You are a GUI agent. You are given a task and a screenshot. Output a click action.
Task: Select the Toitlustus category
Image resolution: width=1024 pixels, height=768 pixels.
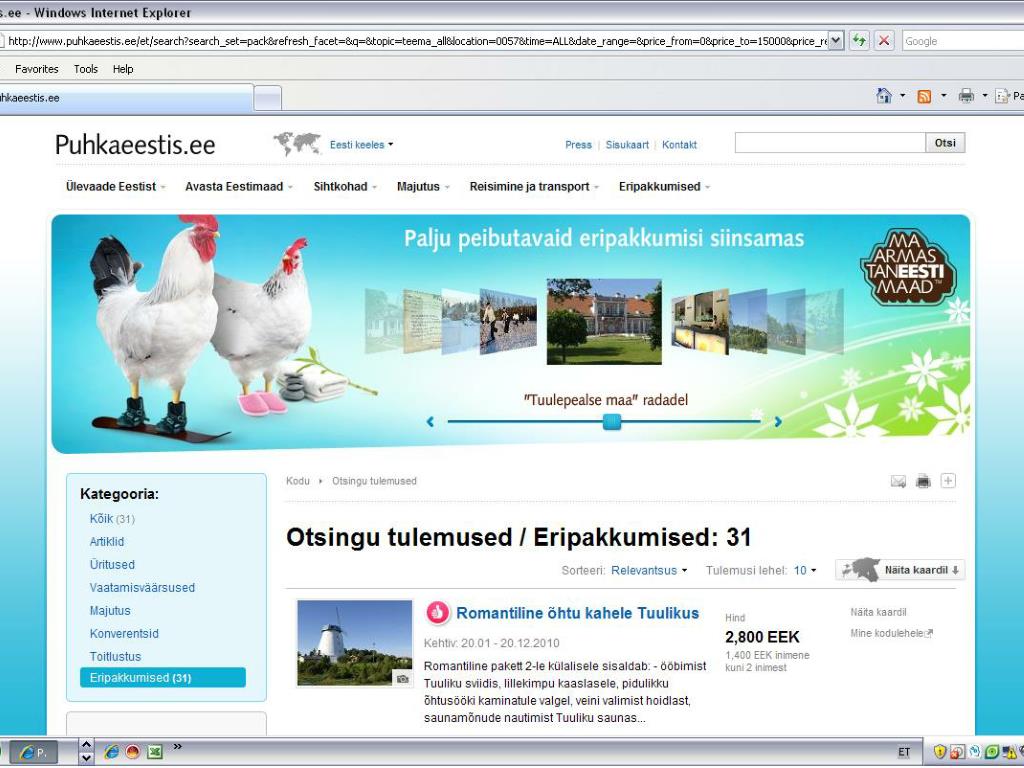tap(115, 656)
